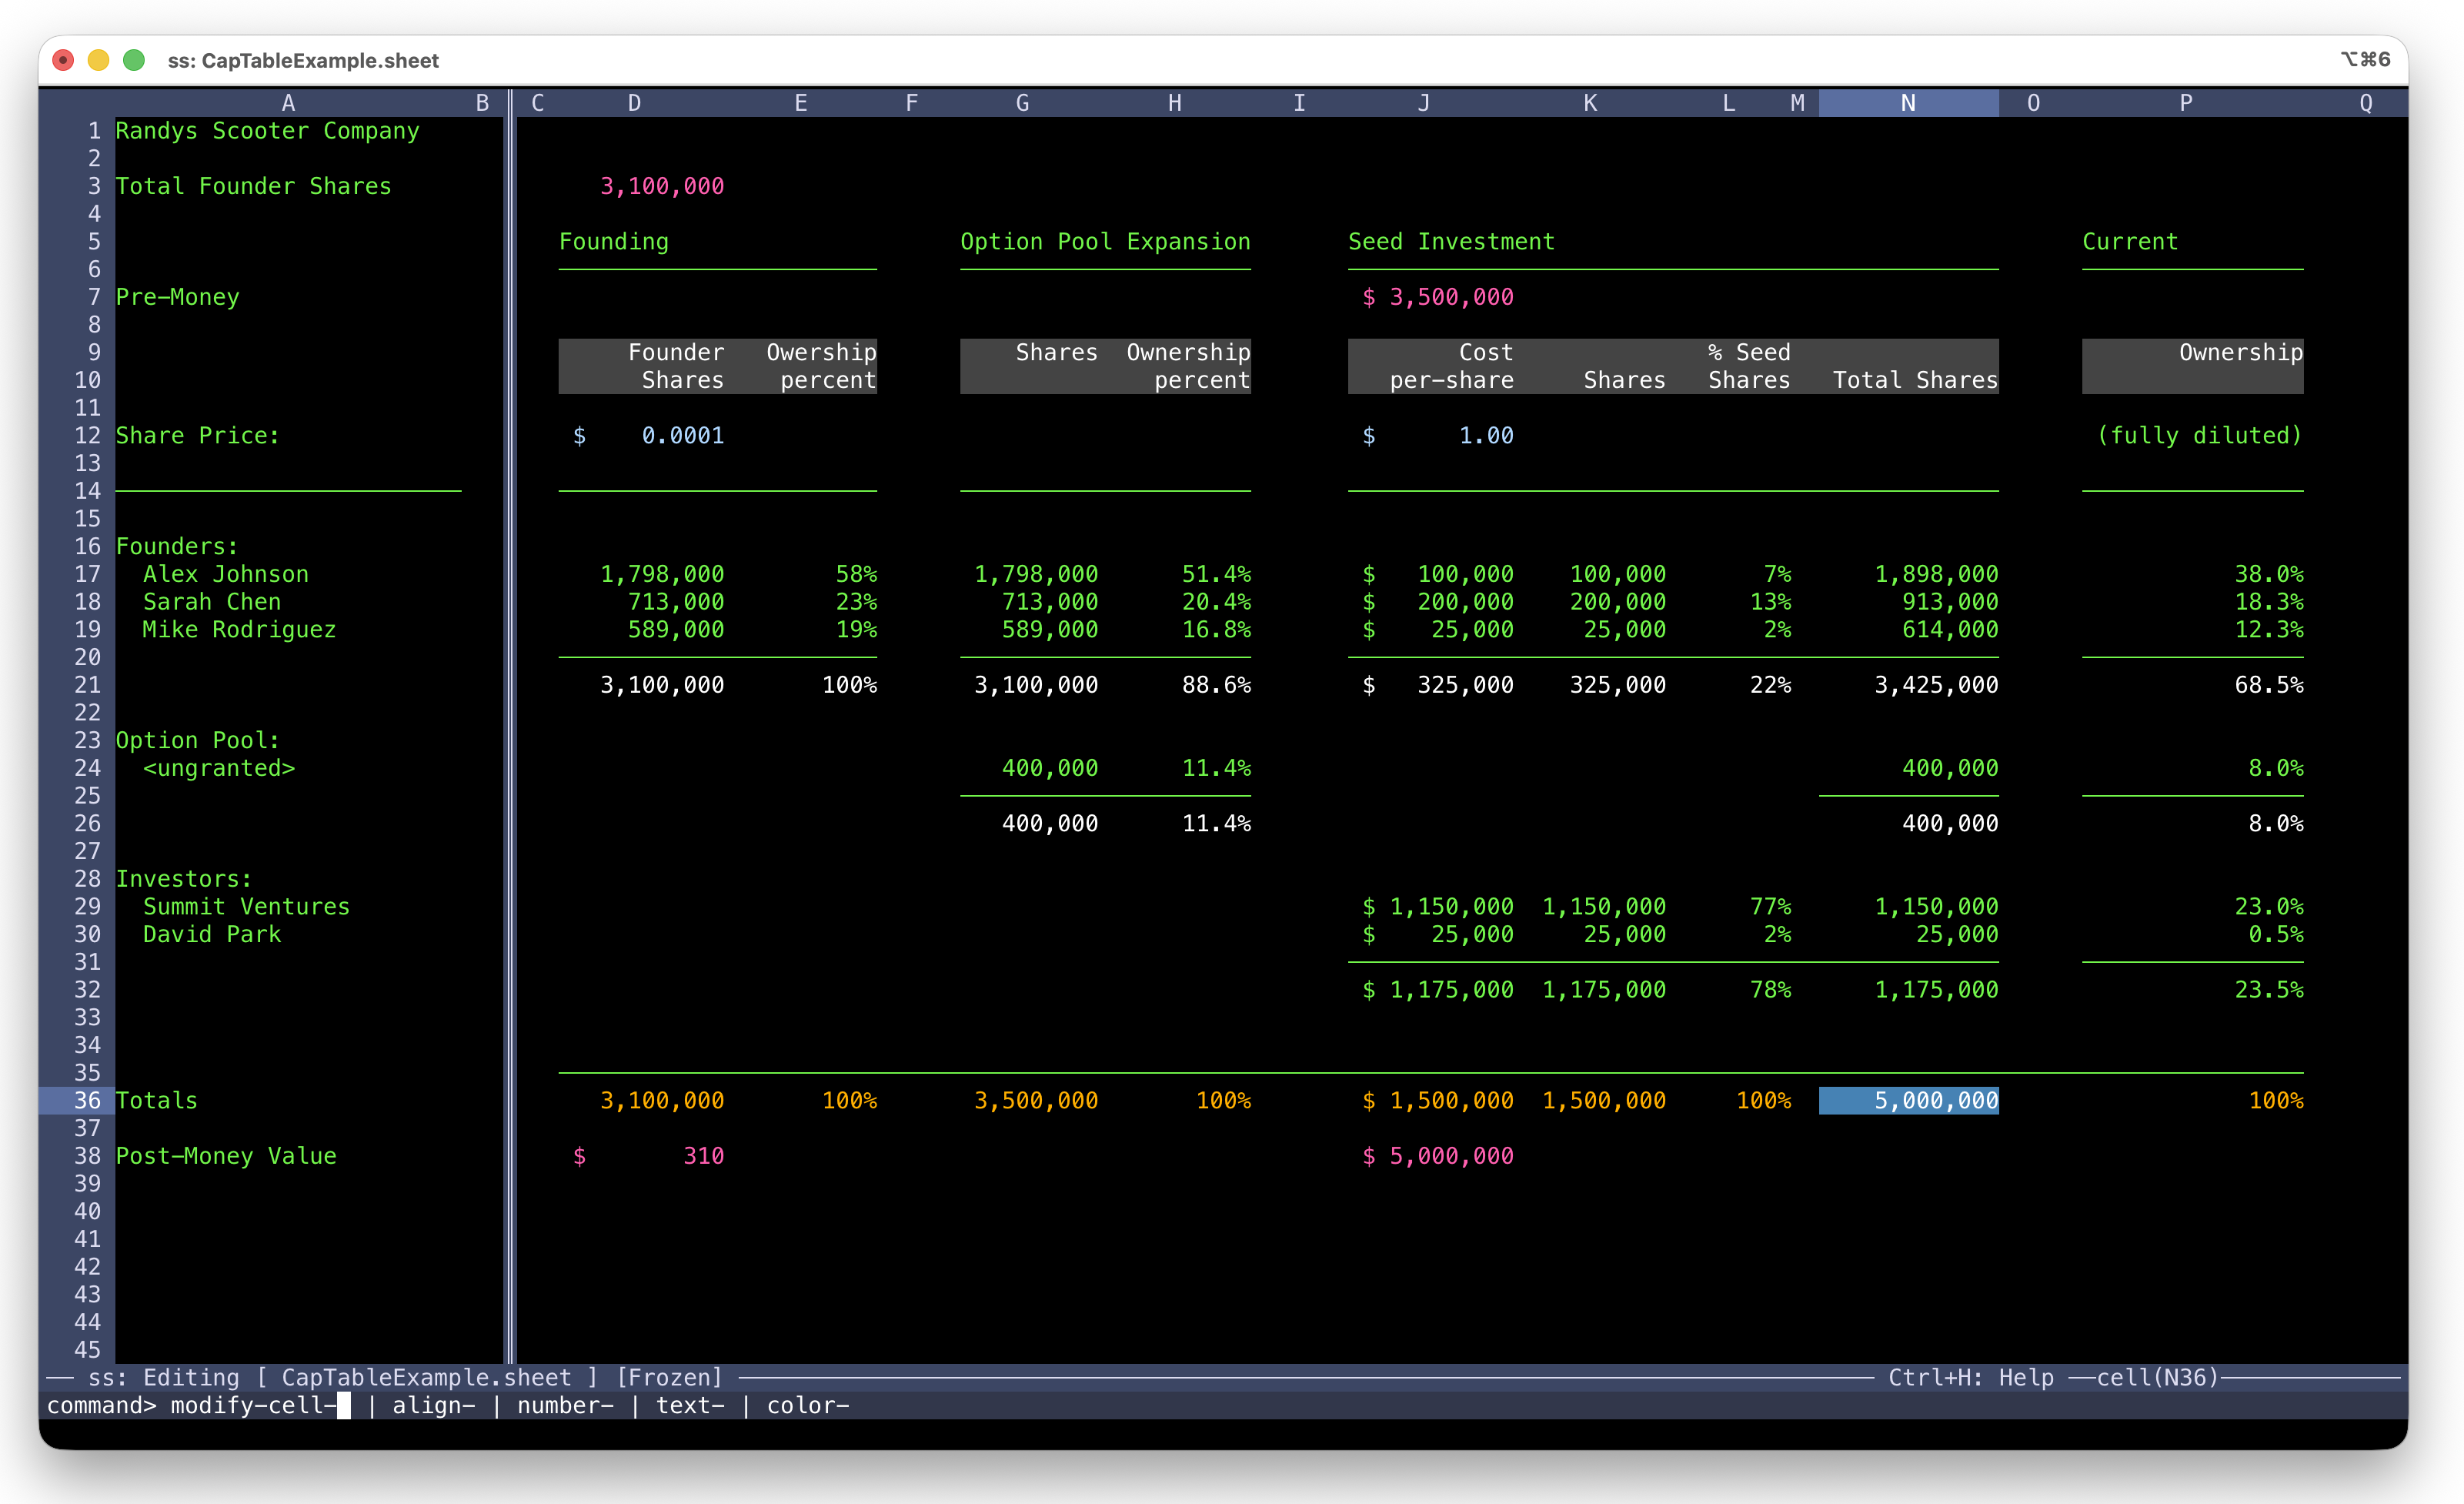Select row number 36
This screenshot has height=1504, width=2464.
(x=87, y=1100)
